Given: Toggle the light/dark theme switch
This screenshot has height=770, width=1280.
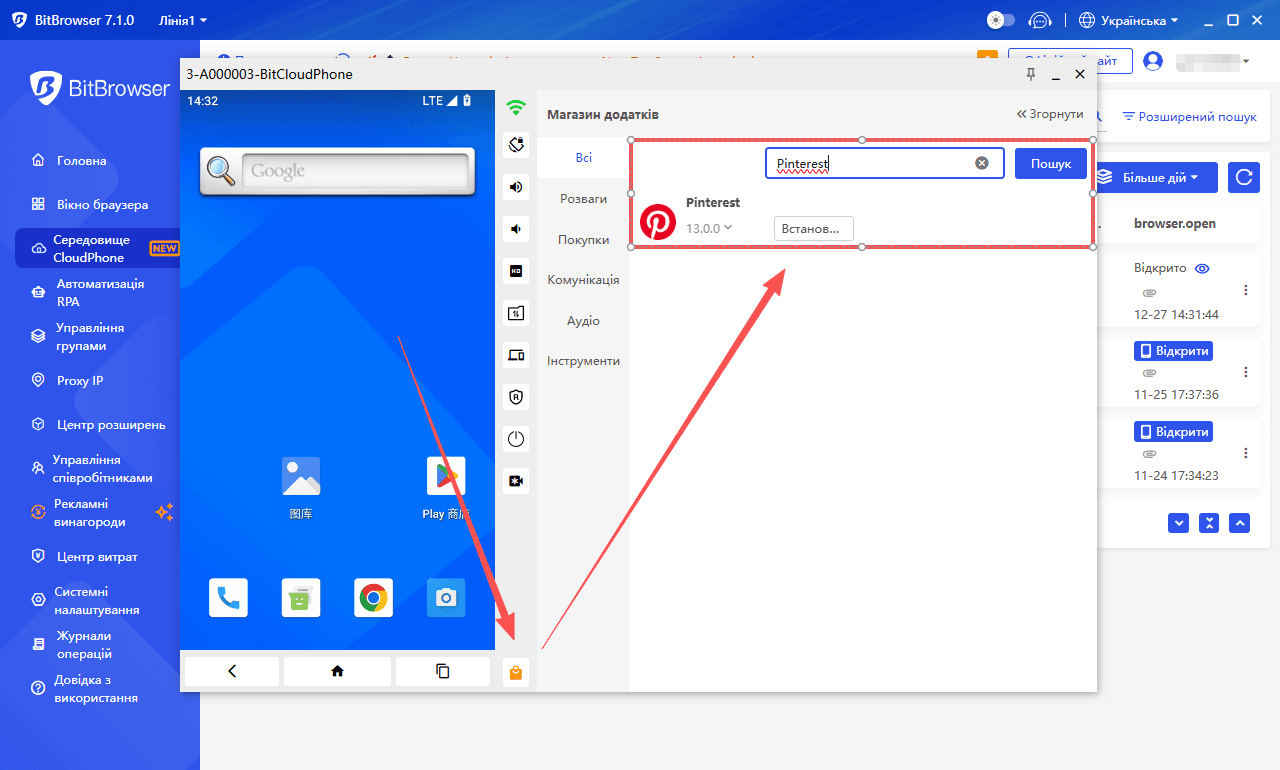Looking at the screenshot, I should tap(1000, 20).
